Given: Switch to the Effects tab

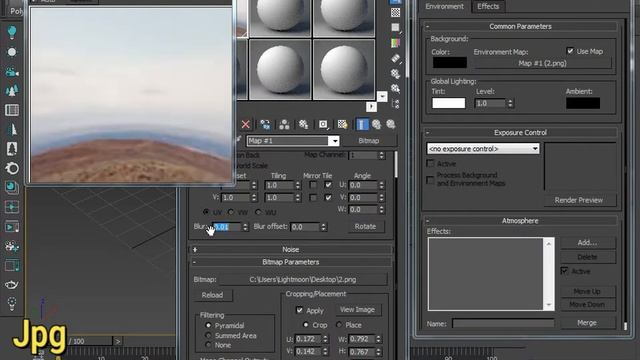Looking at the screenshot, I should tap(488, 6).
